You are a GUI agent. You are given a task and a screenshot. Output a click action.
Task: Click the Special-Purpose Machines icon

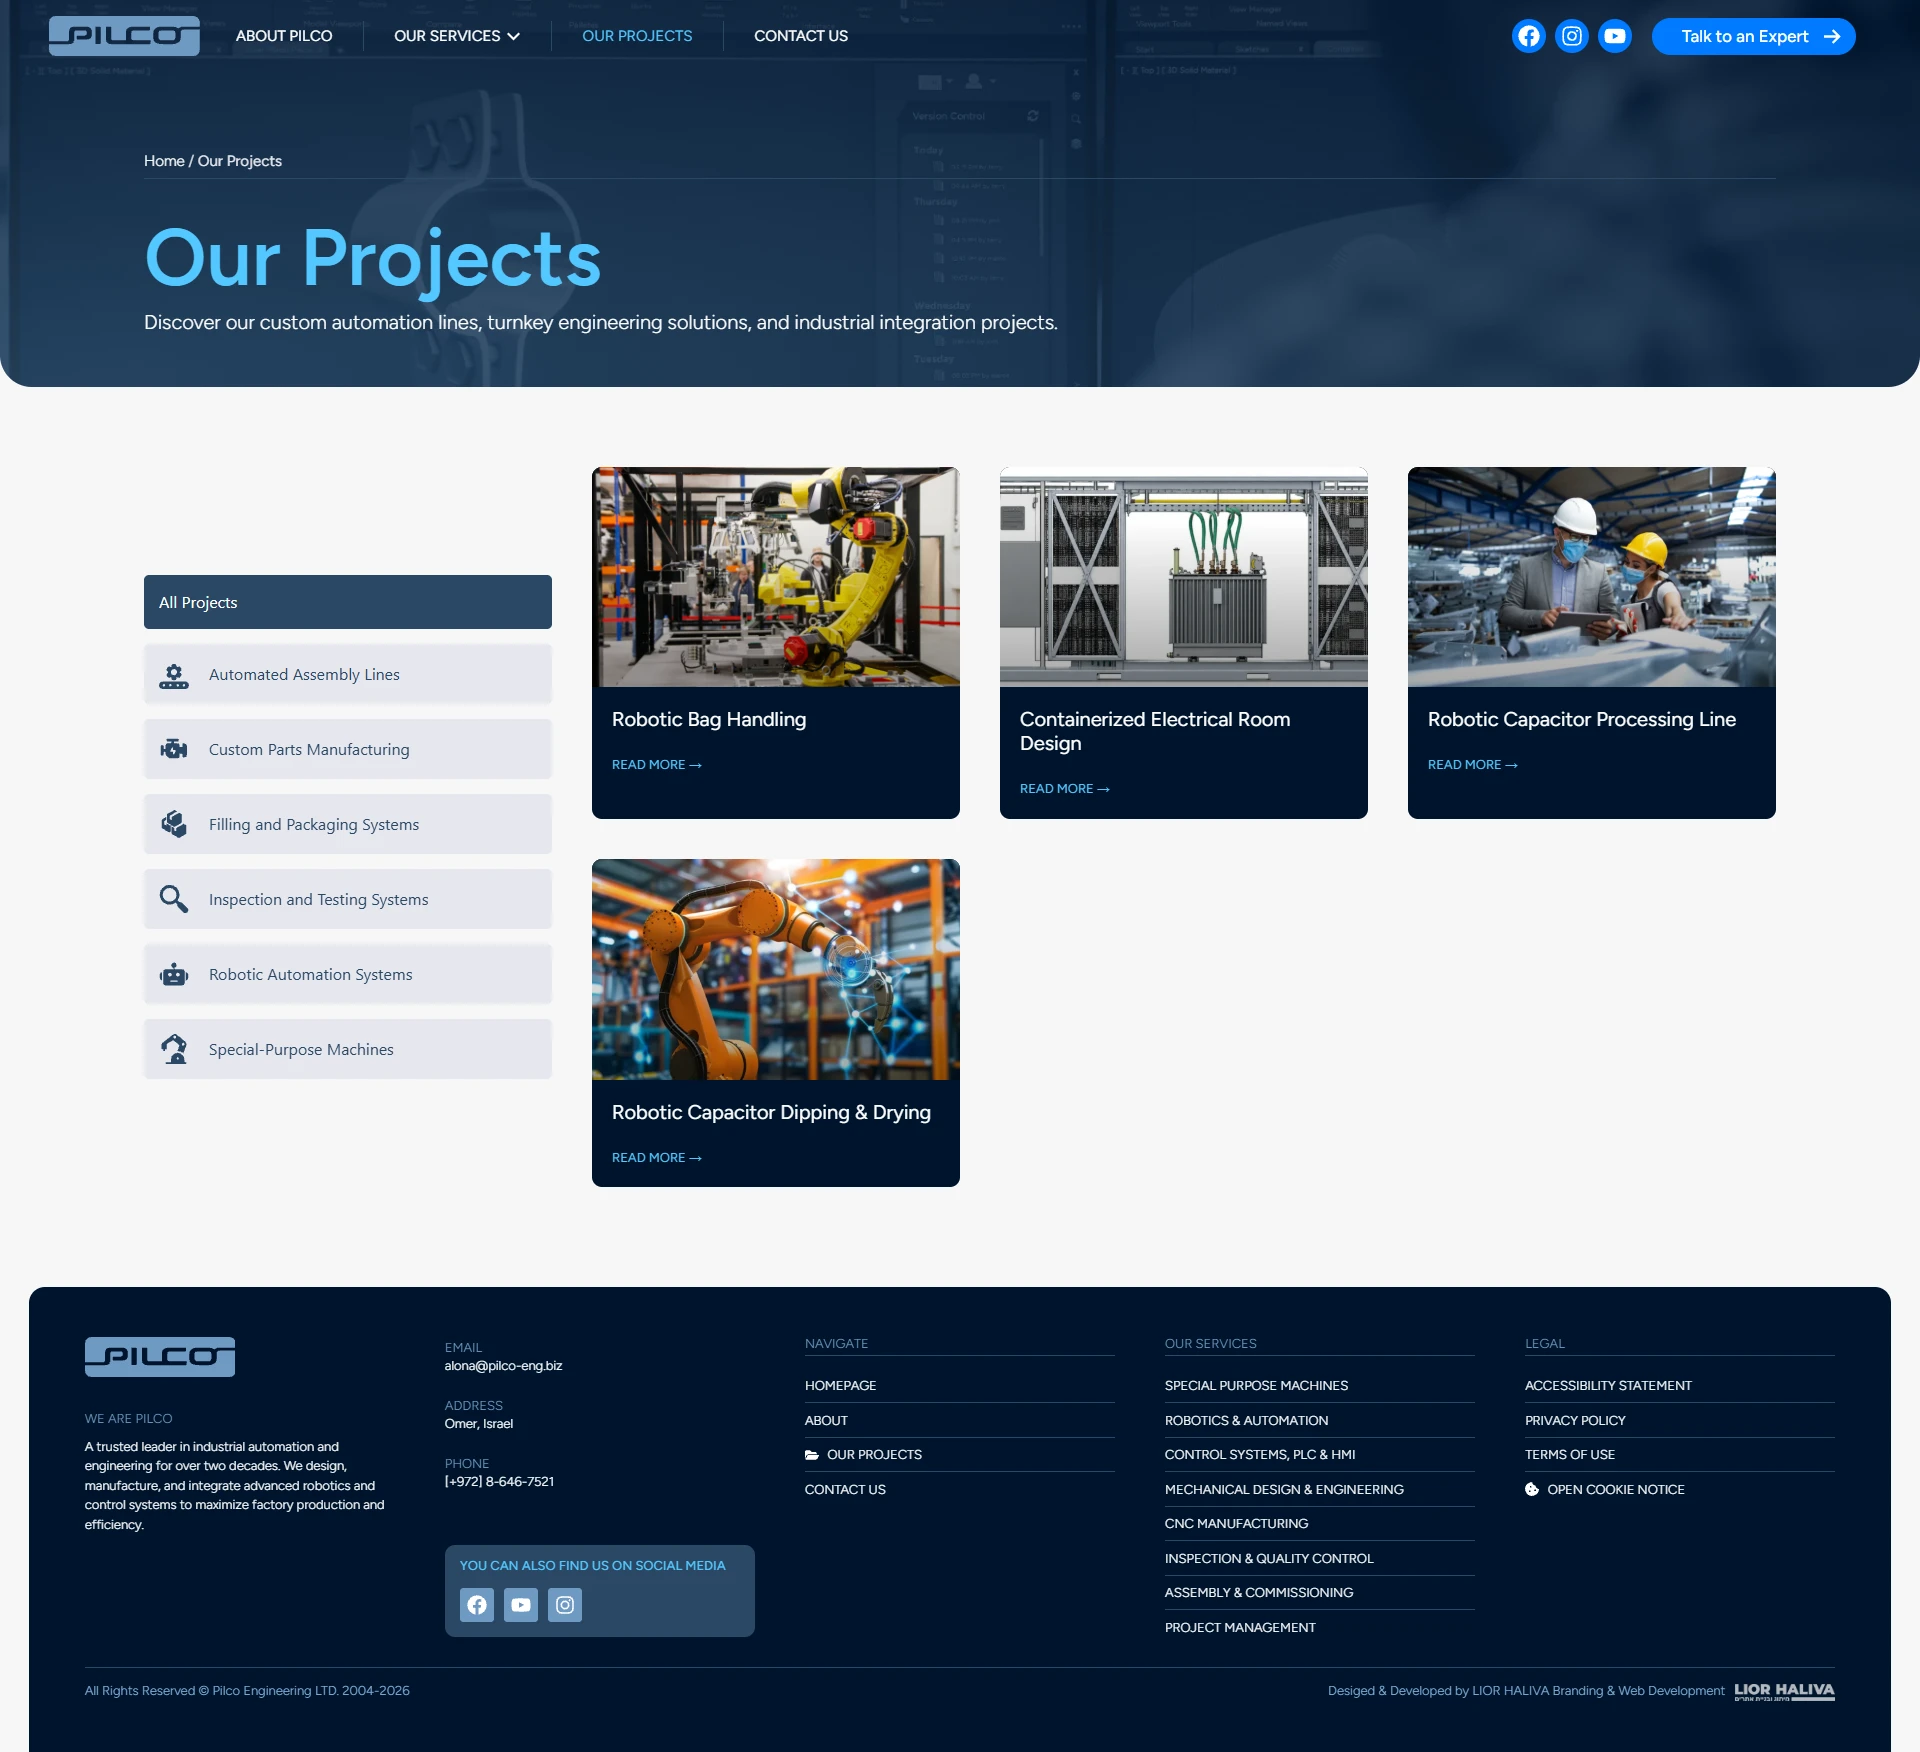[174, 1049]
